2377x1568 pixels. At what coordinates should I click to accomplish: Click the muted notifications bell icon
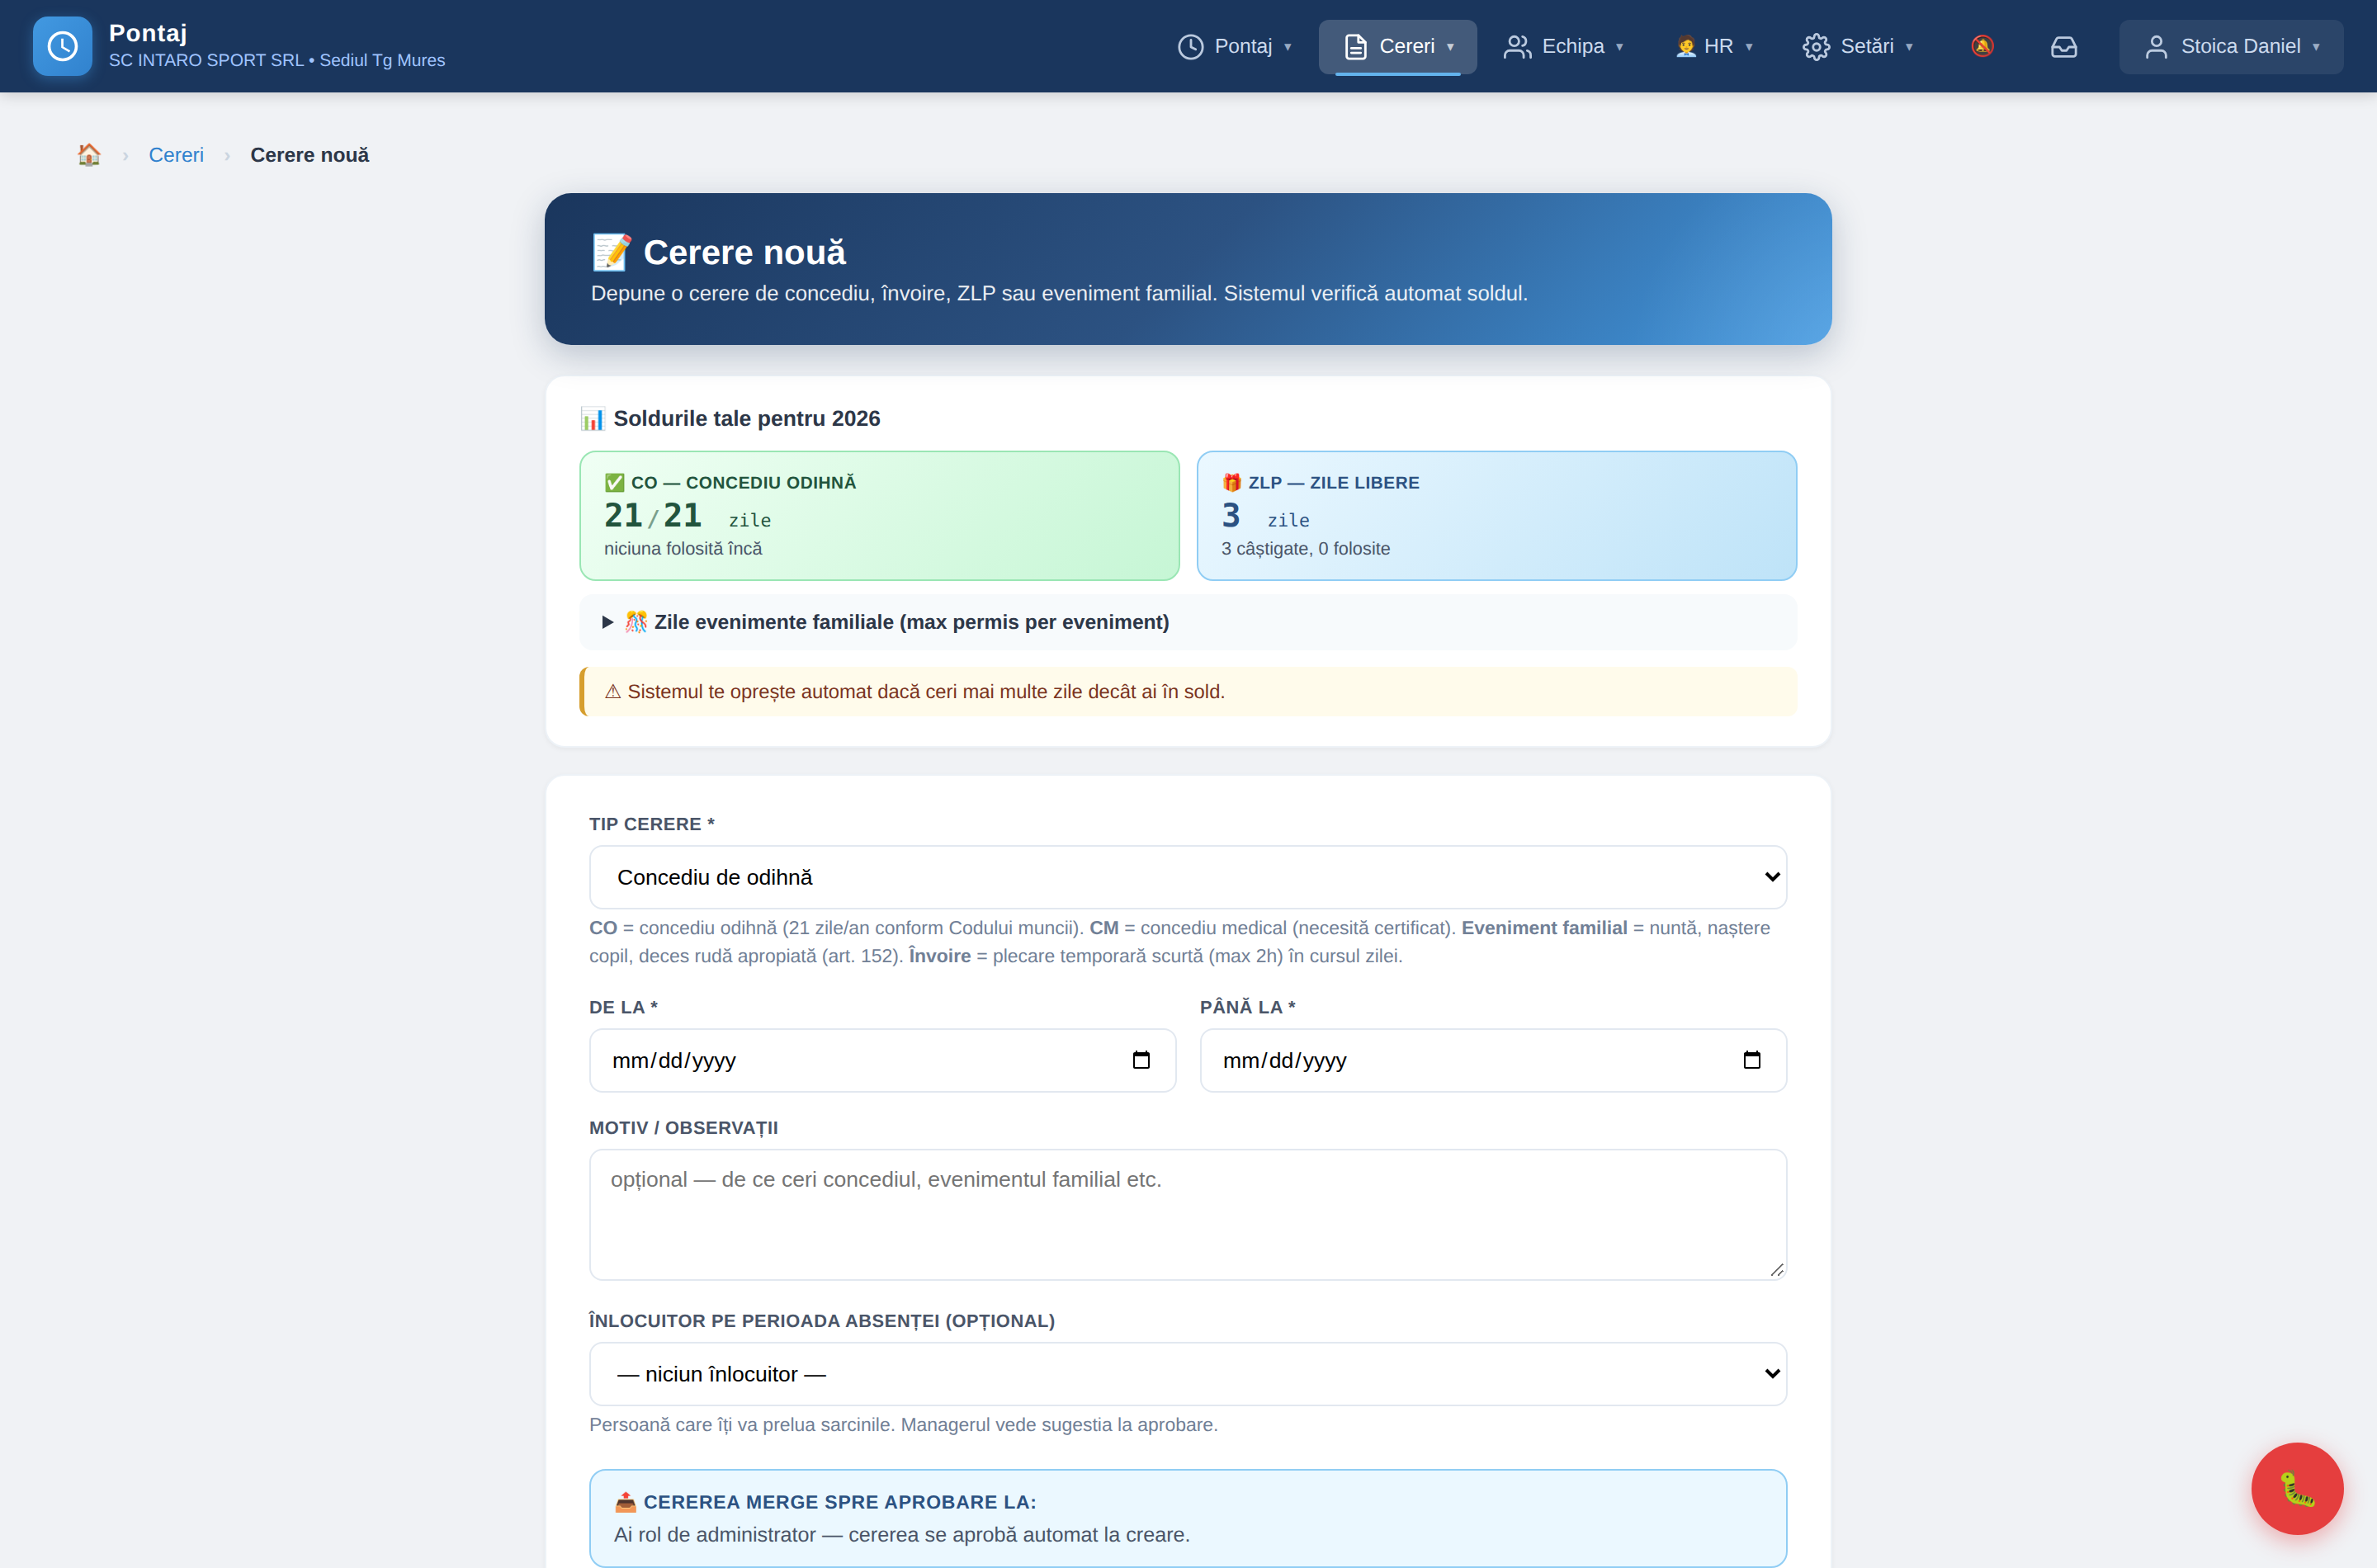[x=1982, y=46]
